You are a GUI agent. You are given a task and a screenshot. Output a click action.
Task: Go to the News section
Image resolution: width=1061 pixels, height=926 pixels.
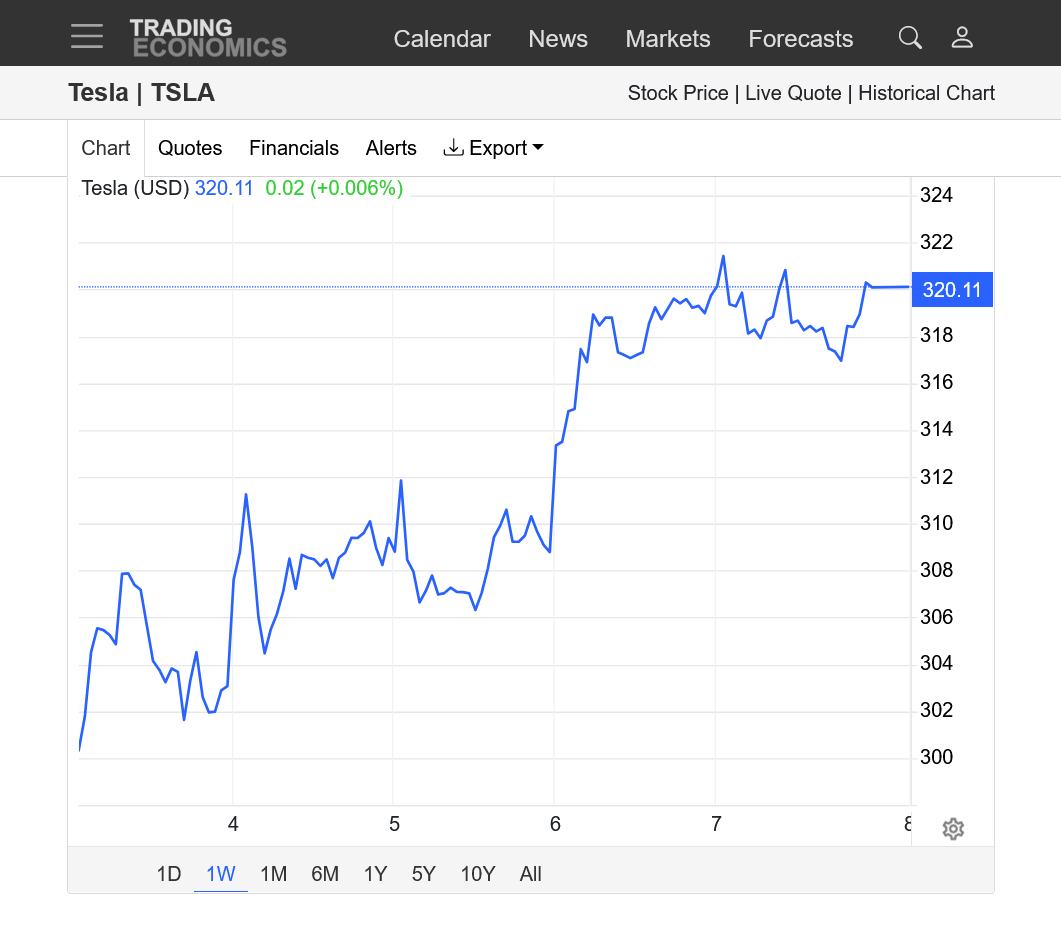tap(558, 39)
